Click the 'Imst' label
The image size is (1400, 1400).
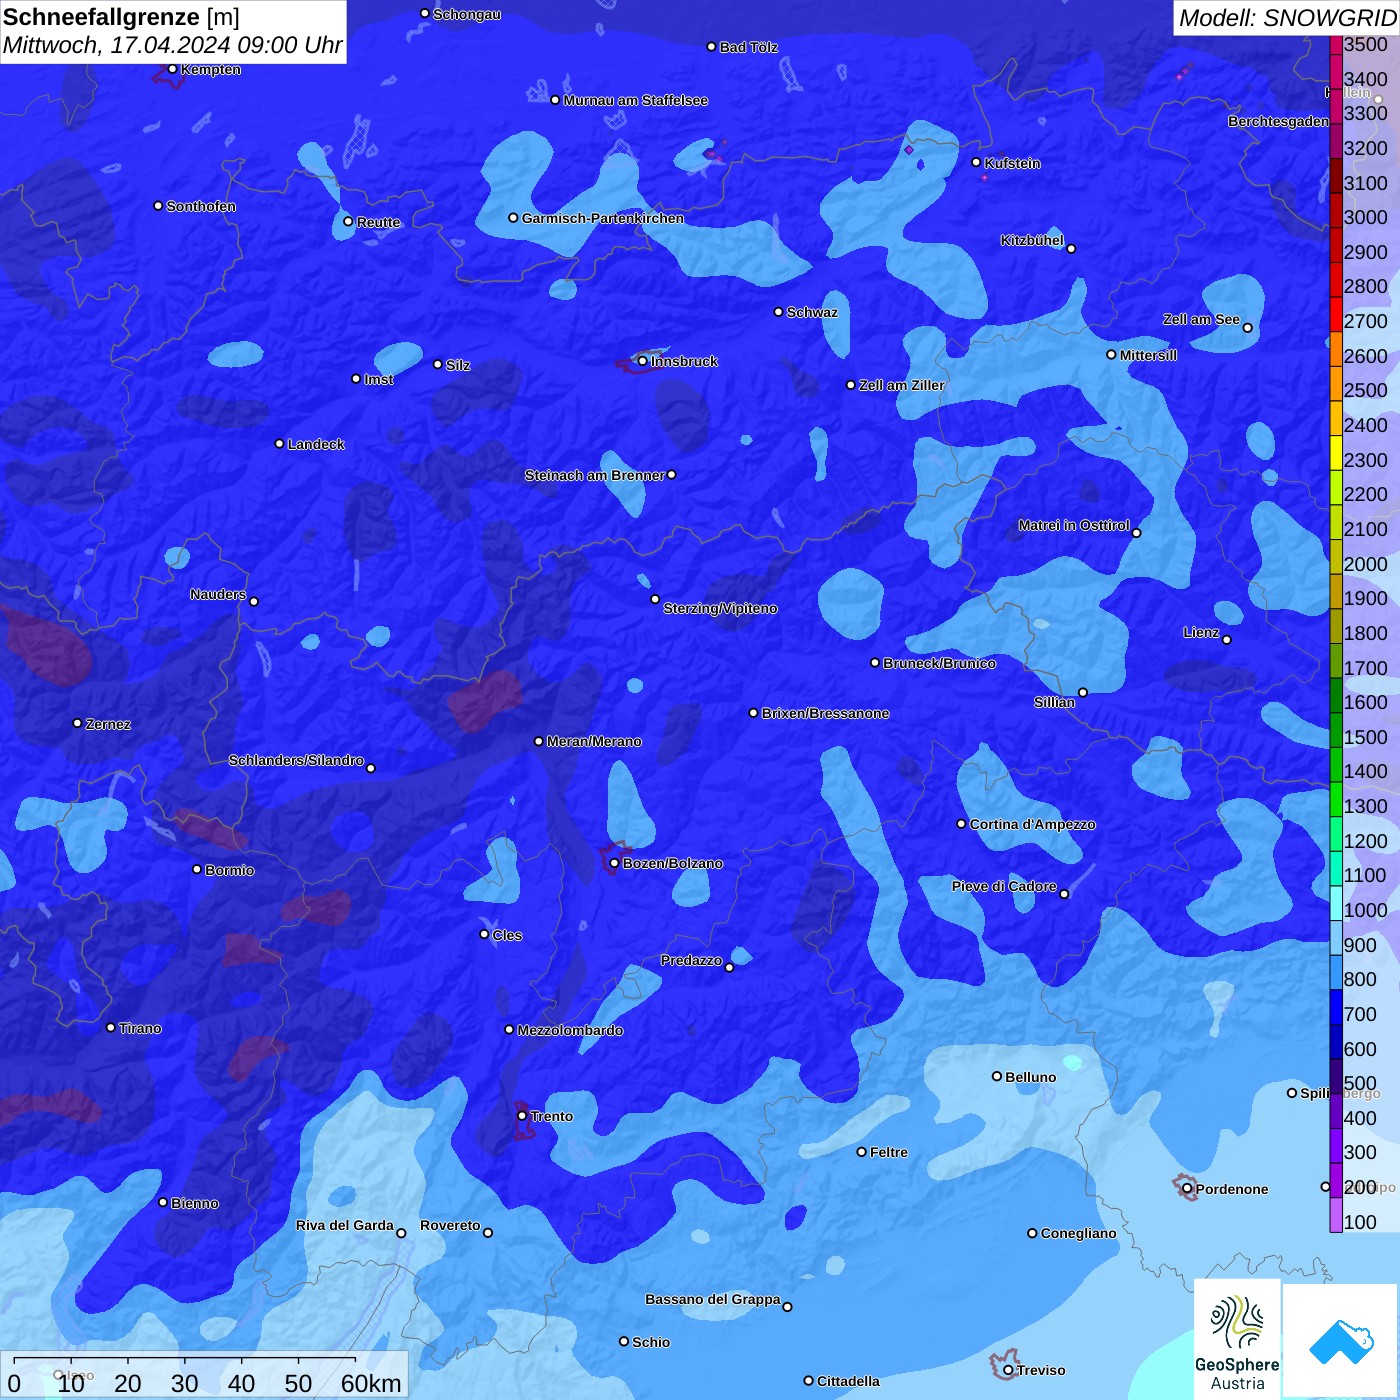[378, 379]
